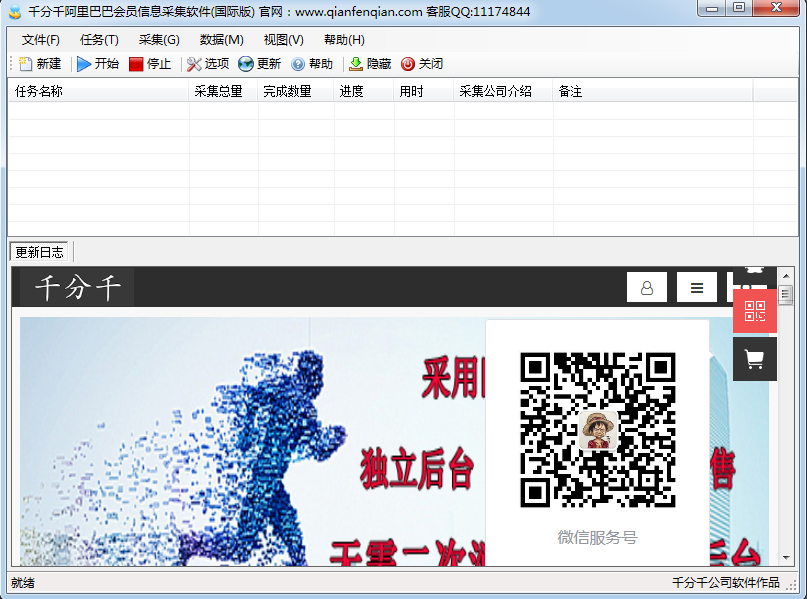Click the scrollbar up arrow in web panel
Viewport: 807px width, 599px height.
pyautogui.click(x=786, y=276)
